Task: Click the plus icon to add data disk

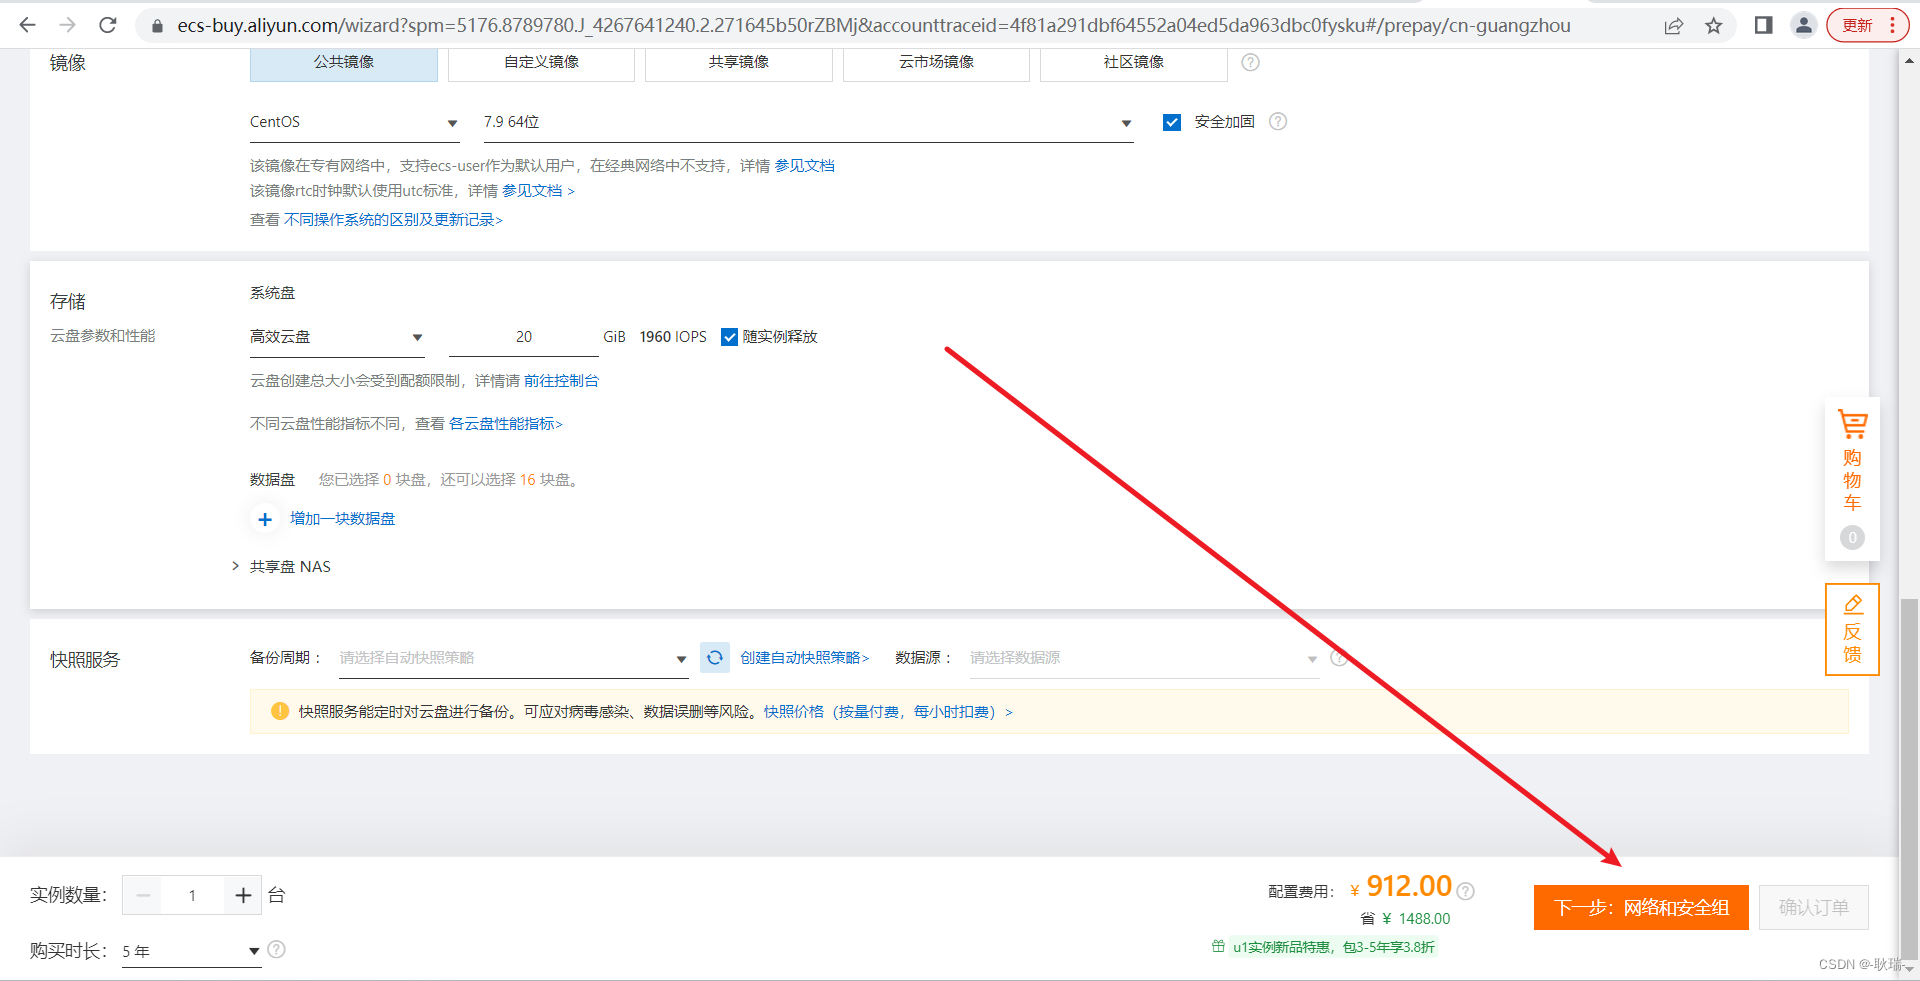Action: coord(265,519)
